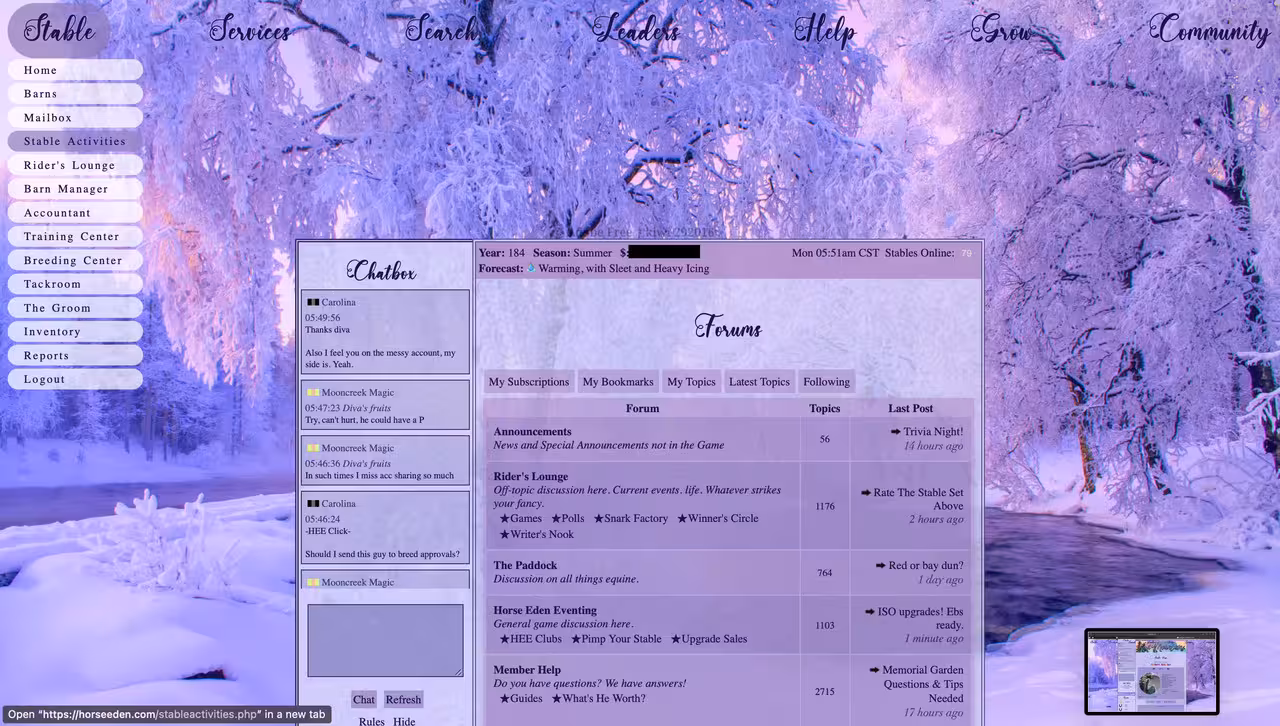
Task: Open Rider's Lounge forum link in table
Action: [530, 477]
